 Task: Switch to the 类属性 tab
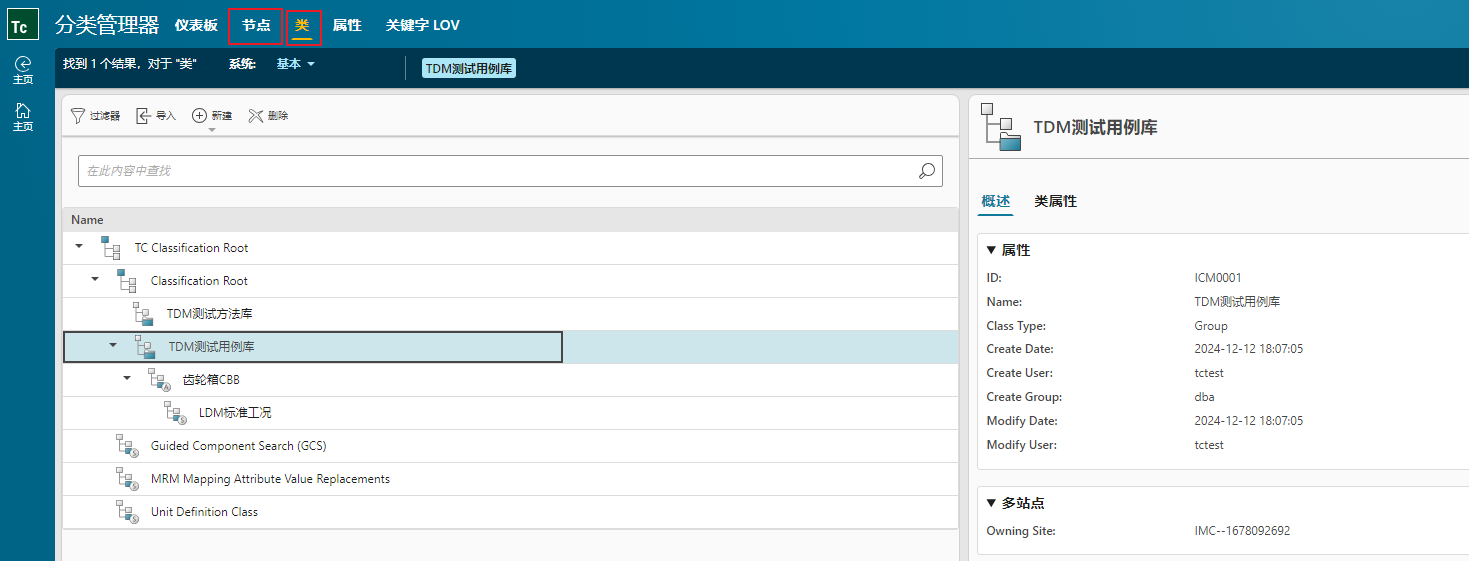point(1056,201)
